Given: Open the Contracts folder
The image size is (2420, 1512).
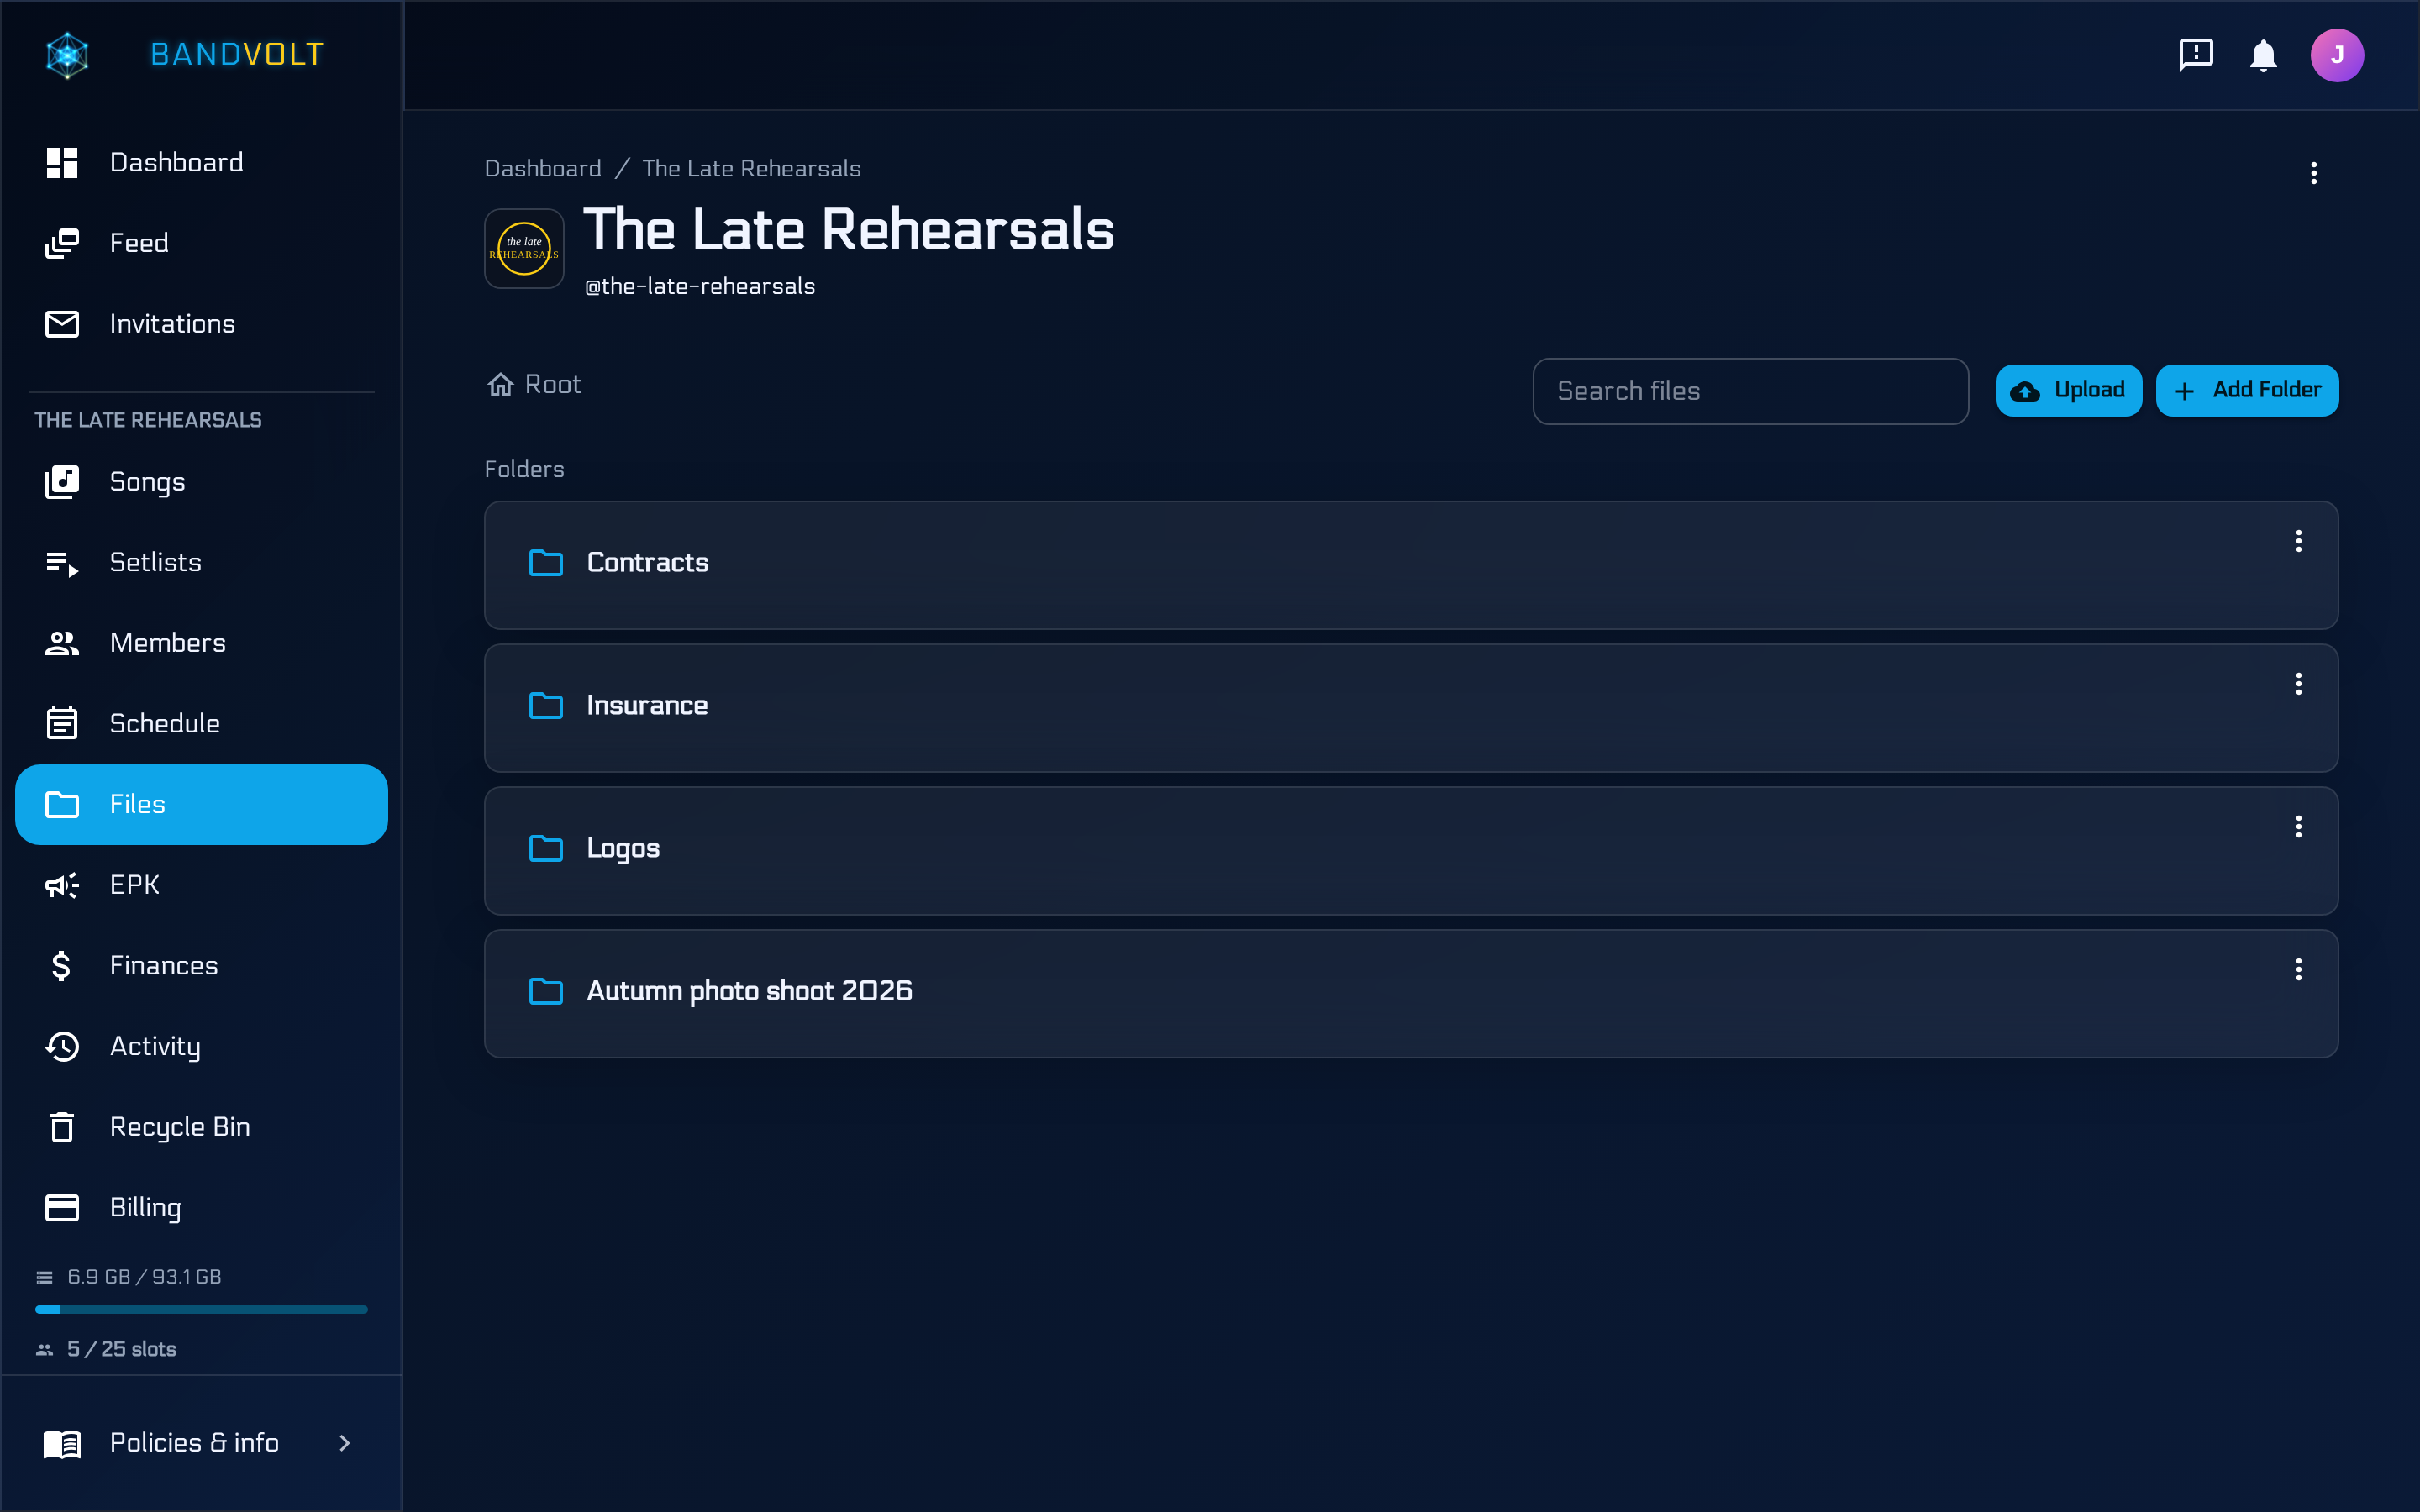Looking at the screenshot, I should [x=1410, y=565].
